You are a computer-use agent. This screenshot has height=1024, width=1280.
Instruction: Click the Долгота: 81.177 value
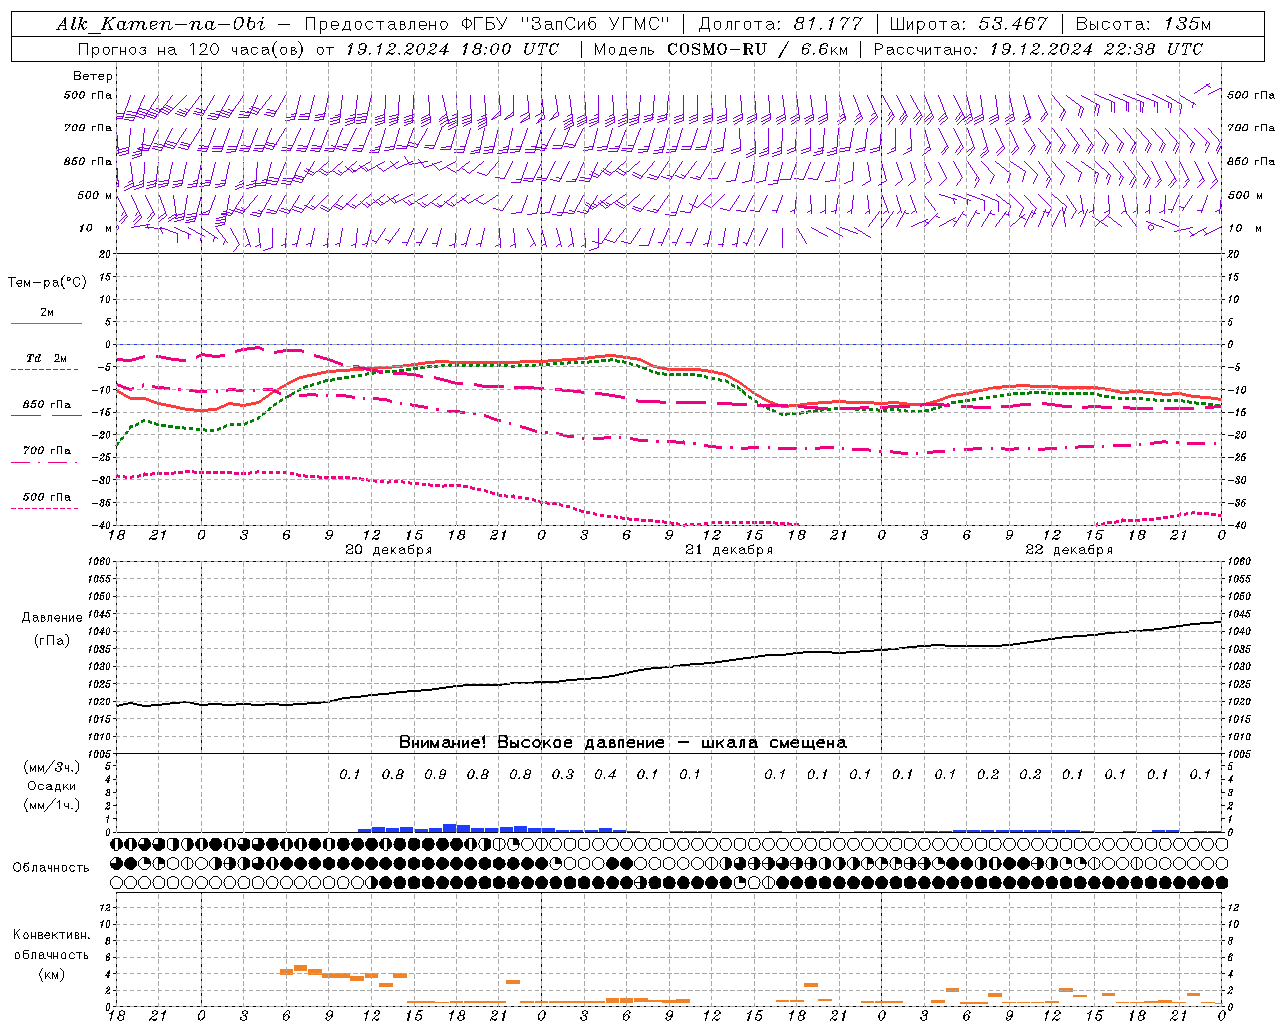779,24
